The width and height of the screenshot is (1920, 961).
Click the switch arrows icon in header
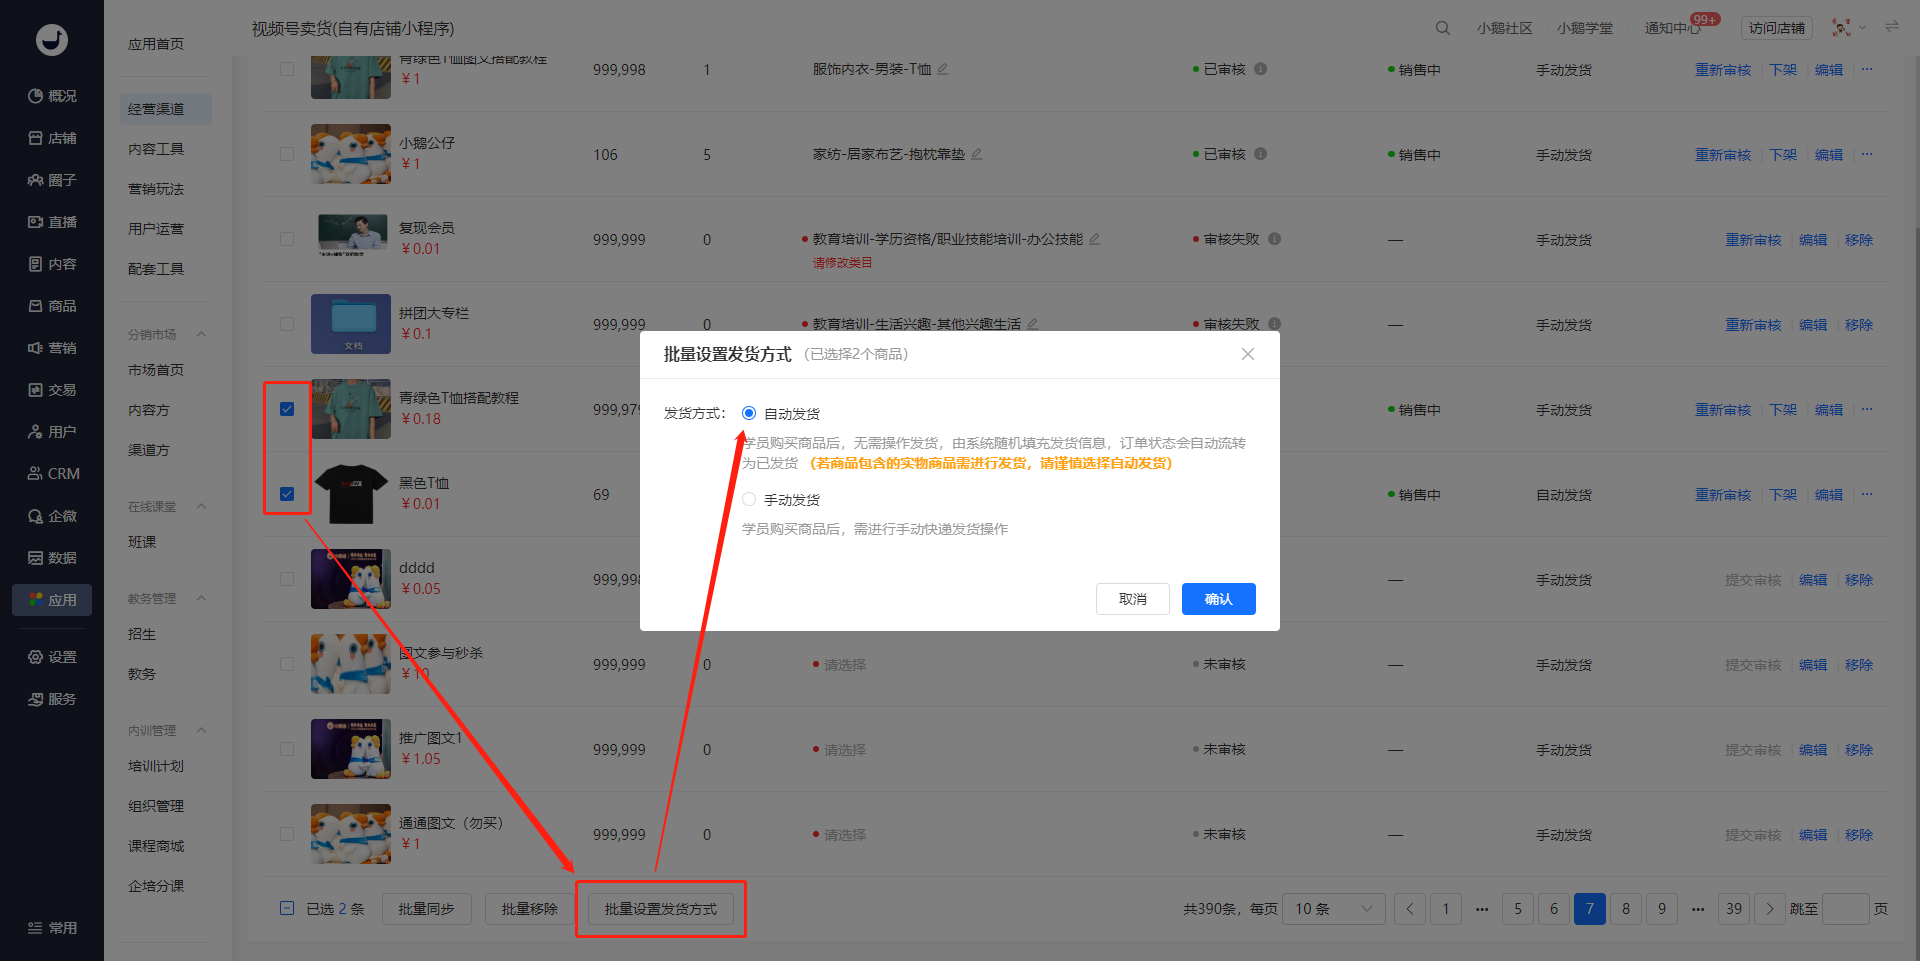click(1891, 27)
